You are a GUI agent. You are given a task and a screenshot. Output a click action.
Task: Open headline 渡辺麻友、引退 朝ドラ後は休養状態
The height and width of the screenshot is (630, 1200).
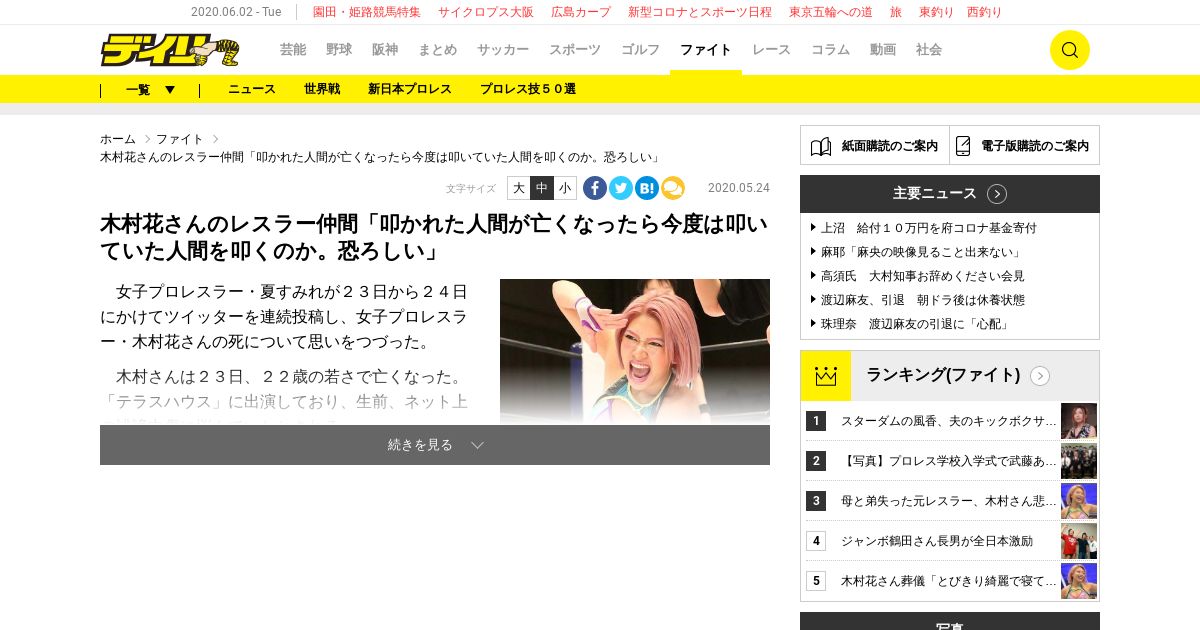click(923, 300)
